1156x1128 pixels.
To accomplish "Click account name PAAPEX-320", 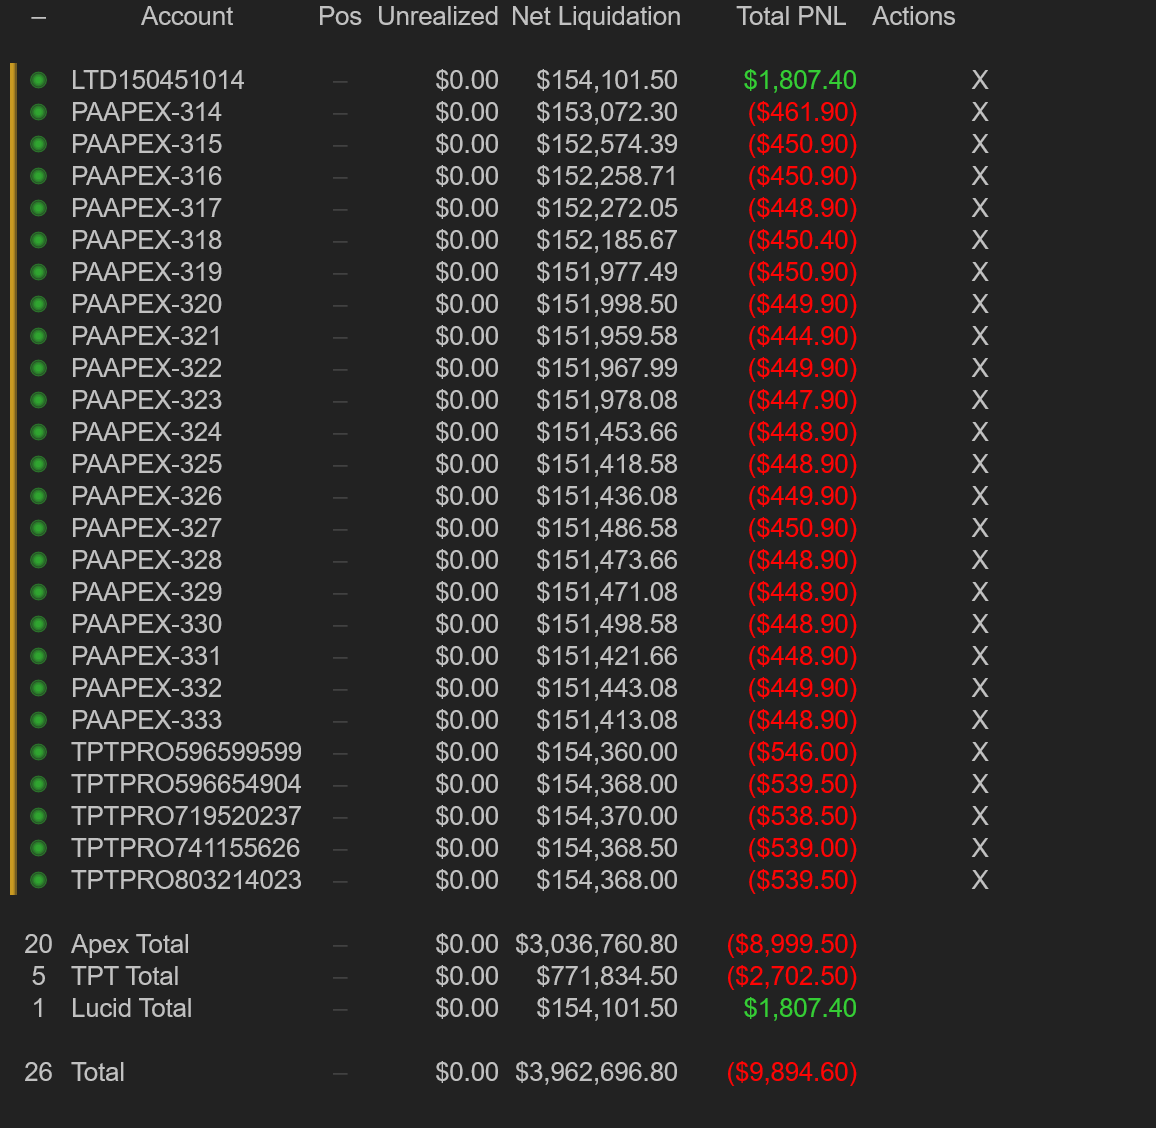I will (x=146, y=304).
